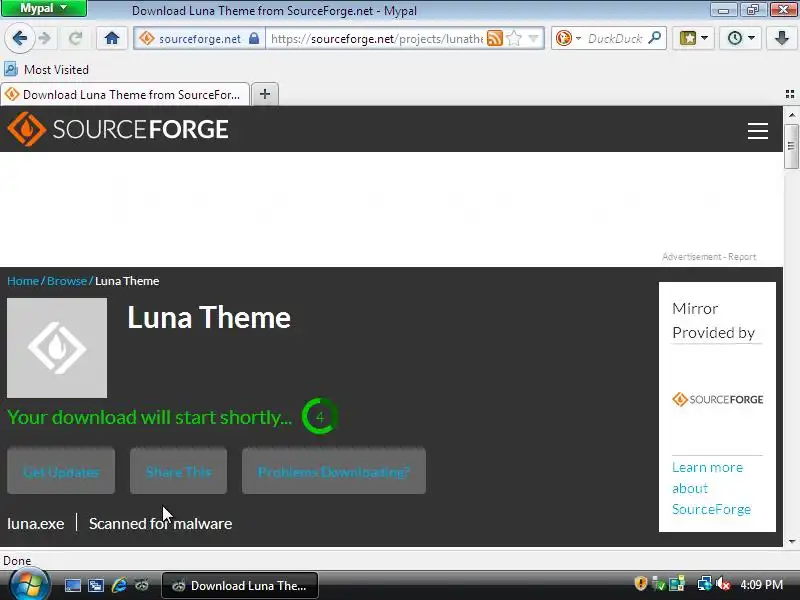The width and height of the screenshot is (800, 600).
Task: Open the Windows Start orb
Action: 30,585
